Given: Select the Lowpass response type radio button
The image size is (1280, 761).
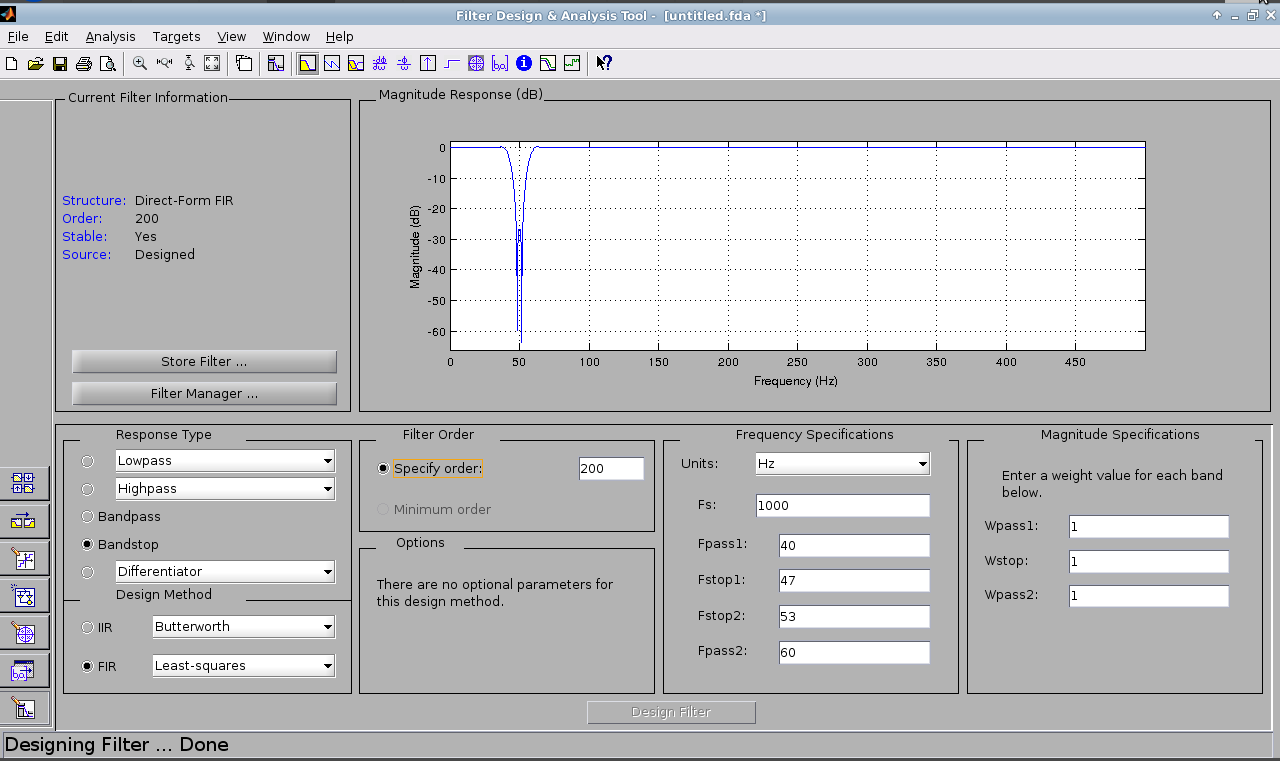Looking at the screenshot, I should click(x=88, y=461).
